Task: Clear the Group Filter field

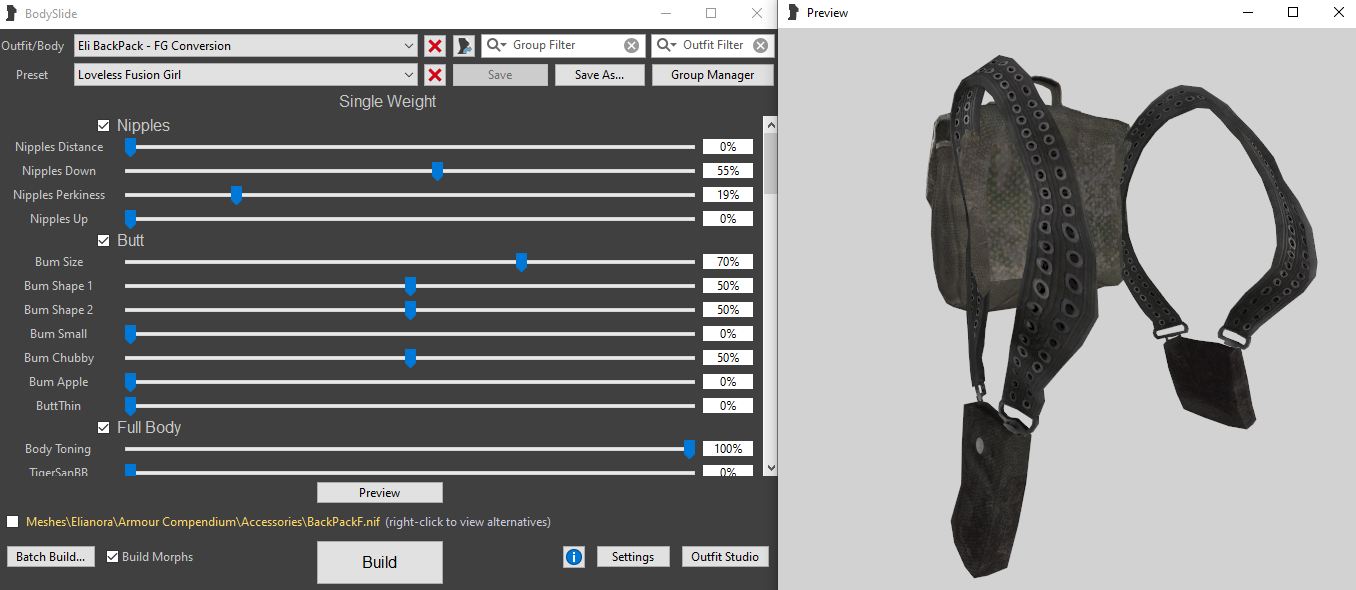Action: [x=632, y=45]
